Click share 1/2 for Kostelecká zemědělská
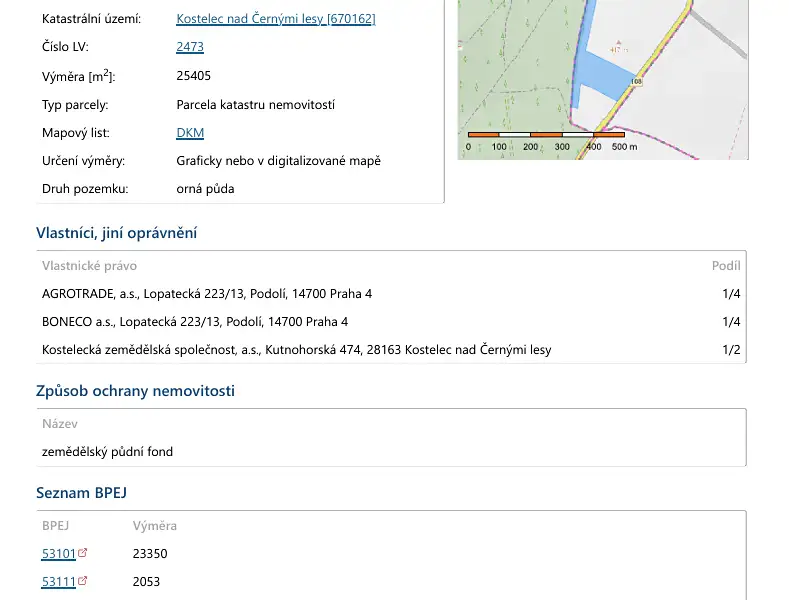Screen dimensions: 789x600 [x=731, y=350]
